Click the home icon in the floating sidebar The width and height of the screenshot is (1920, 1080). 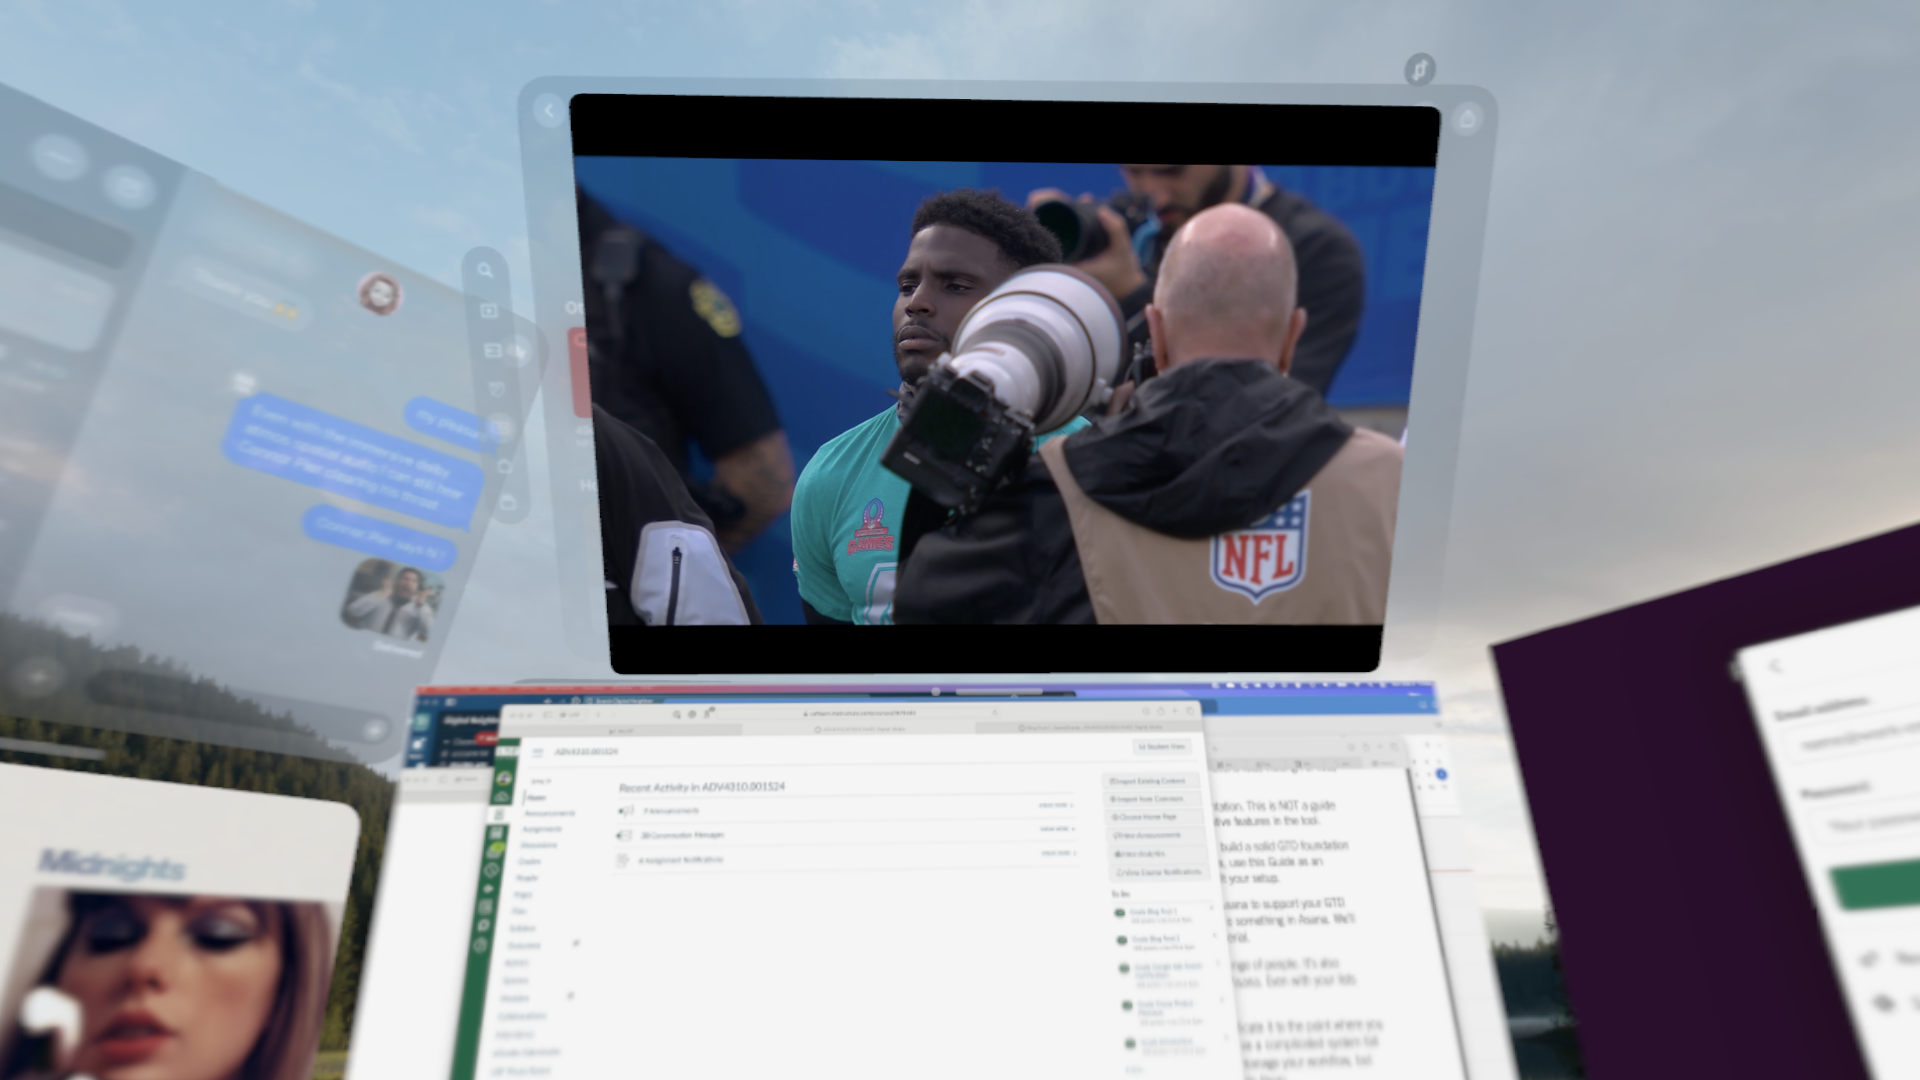point(506,467)
